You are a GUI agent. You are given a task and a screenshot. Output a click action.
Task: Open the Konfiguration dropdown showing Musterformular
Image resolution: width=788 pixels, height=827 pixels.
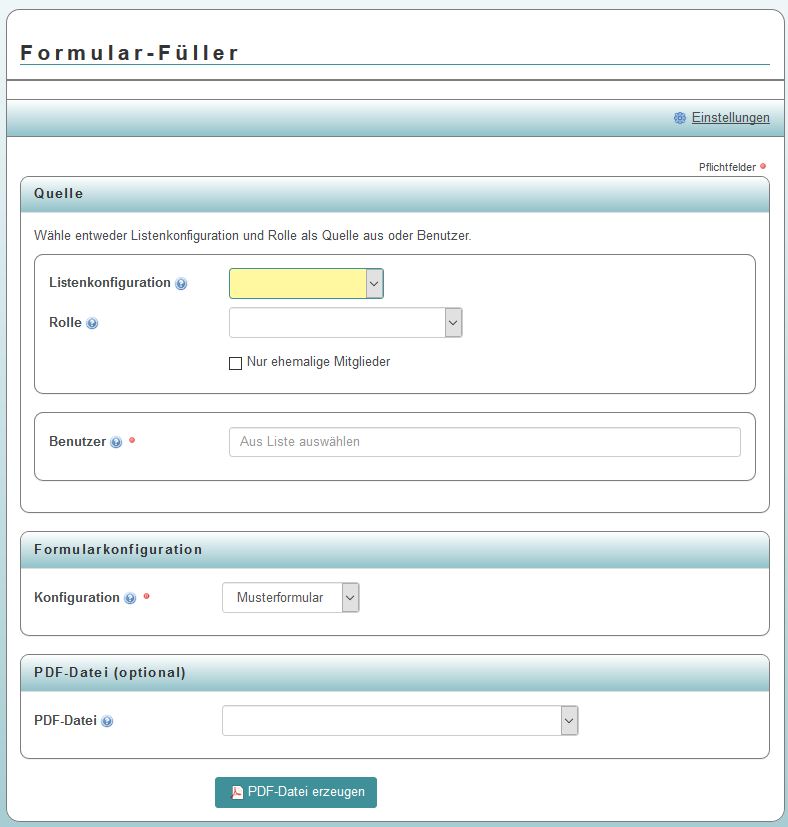coord(290,598)
